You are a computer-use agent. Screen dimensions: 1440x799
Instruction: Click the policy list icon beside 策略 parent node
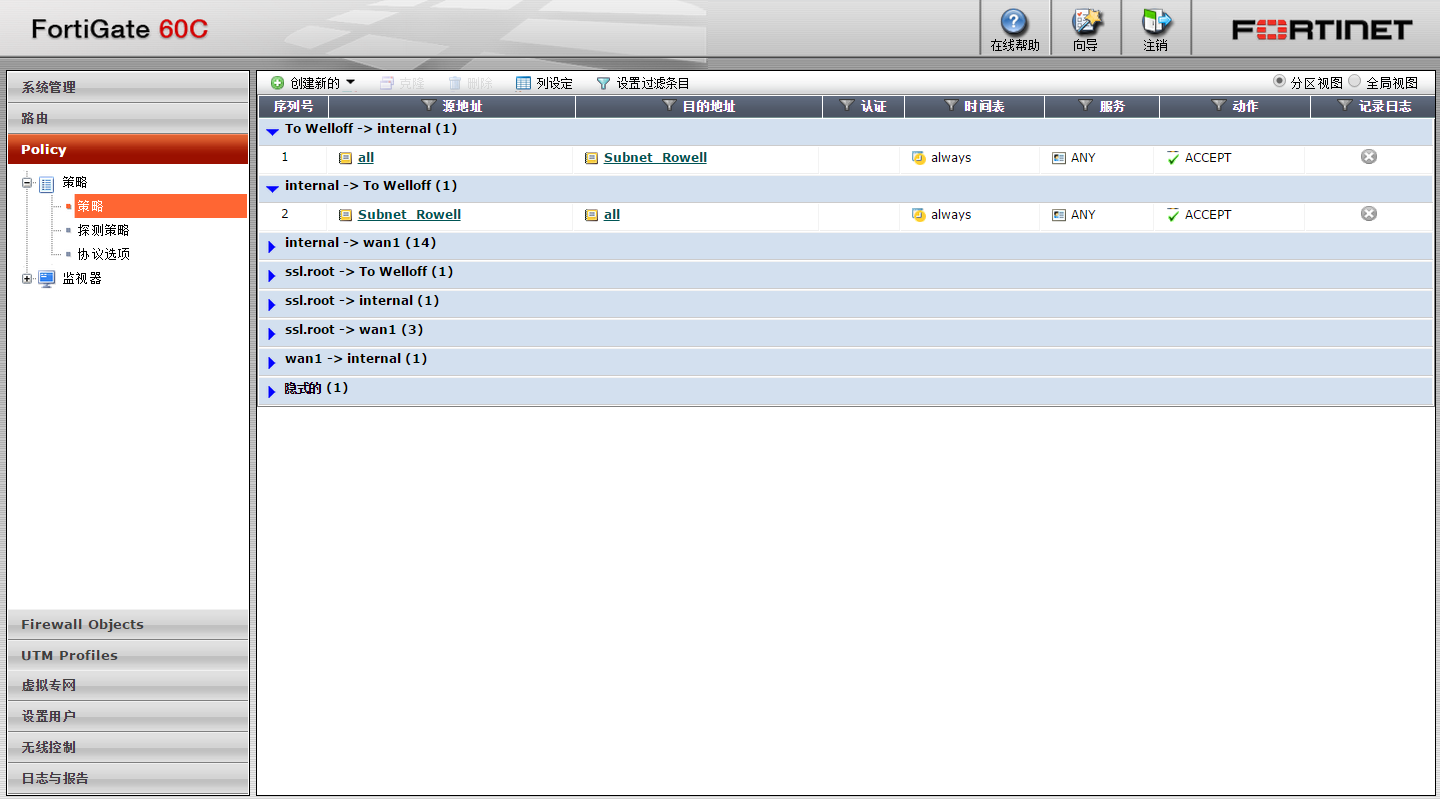pos(46,183)
